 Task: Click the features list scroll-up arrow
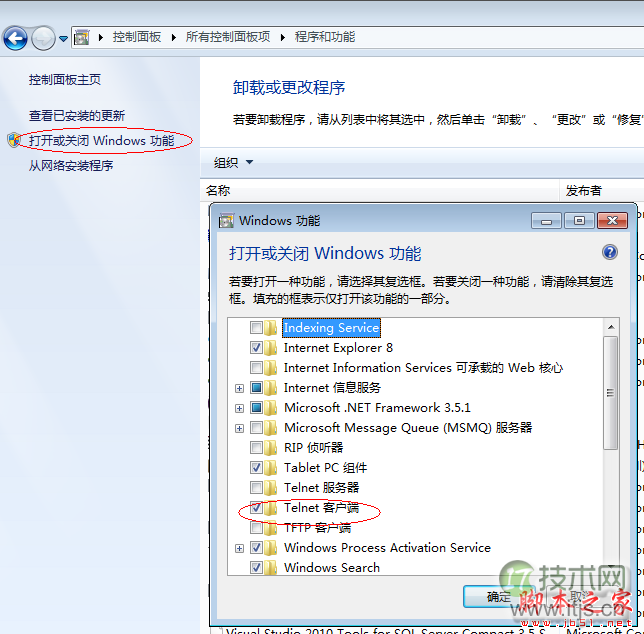pos(611,327)
